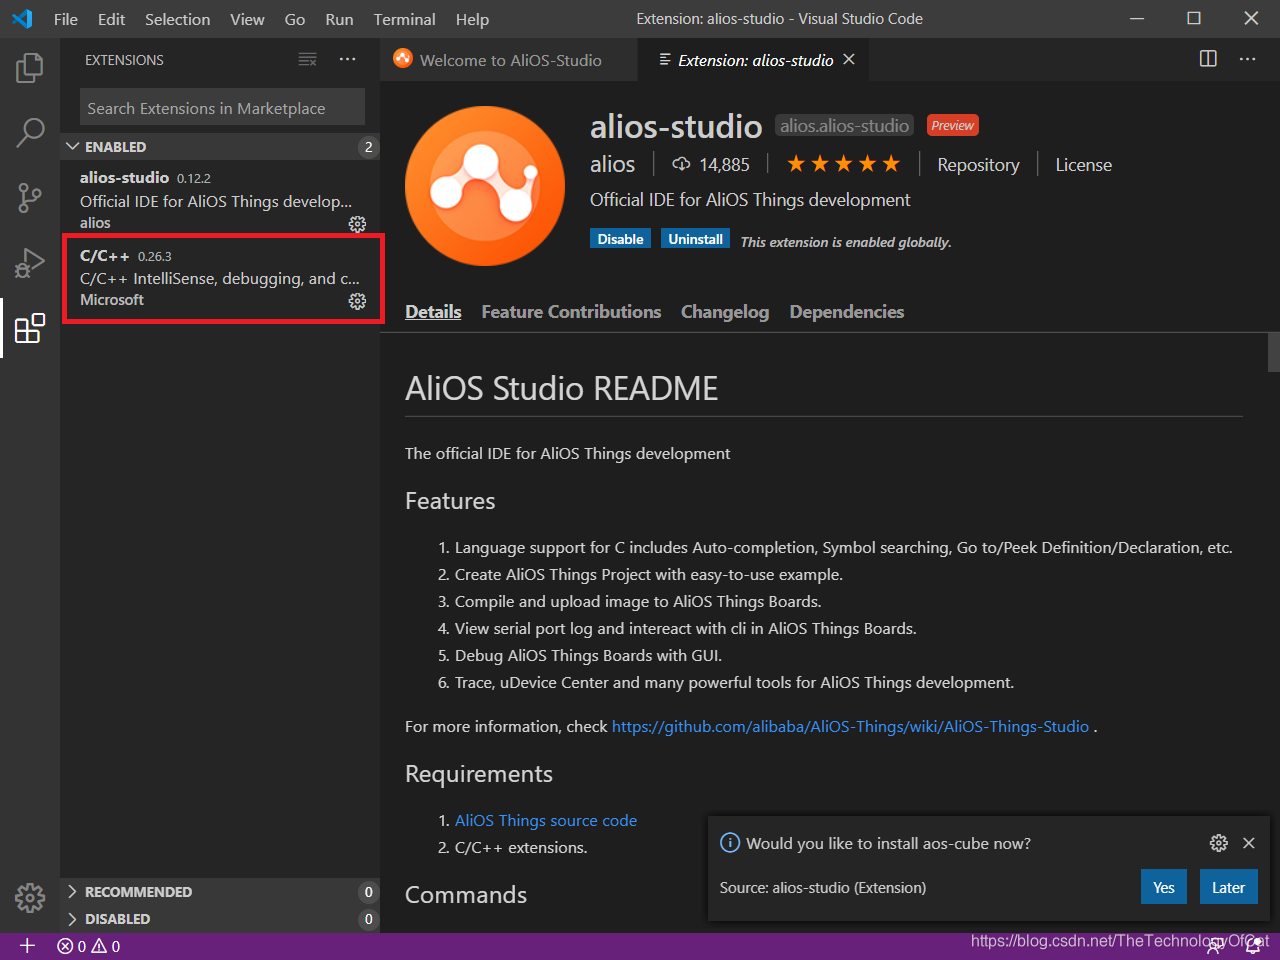
Task: Select the Feature Contributions tab
Action: click(x=571, y=312)
